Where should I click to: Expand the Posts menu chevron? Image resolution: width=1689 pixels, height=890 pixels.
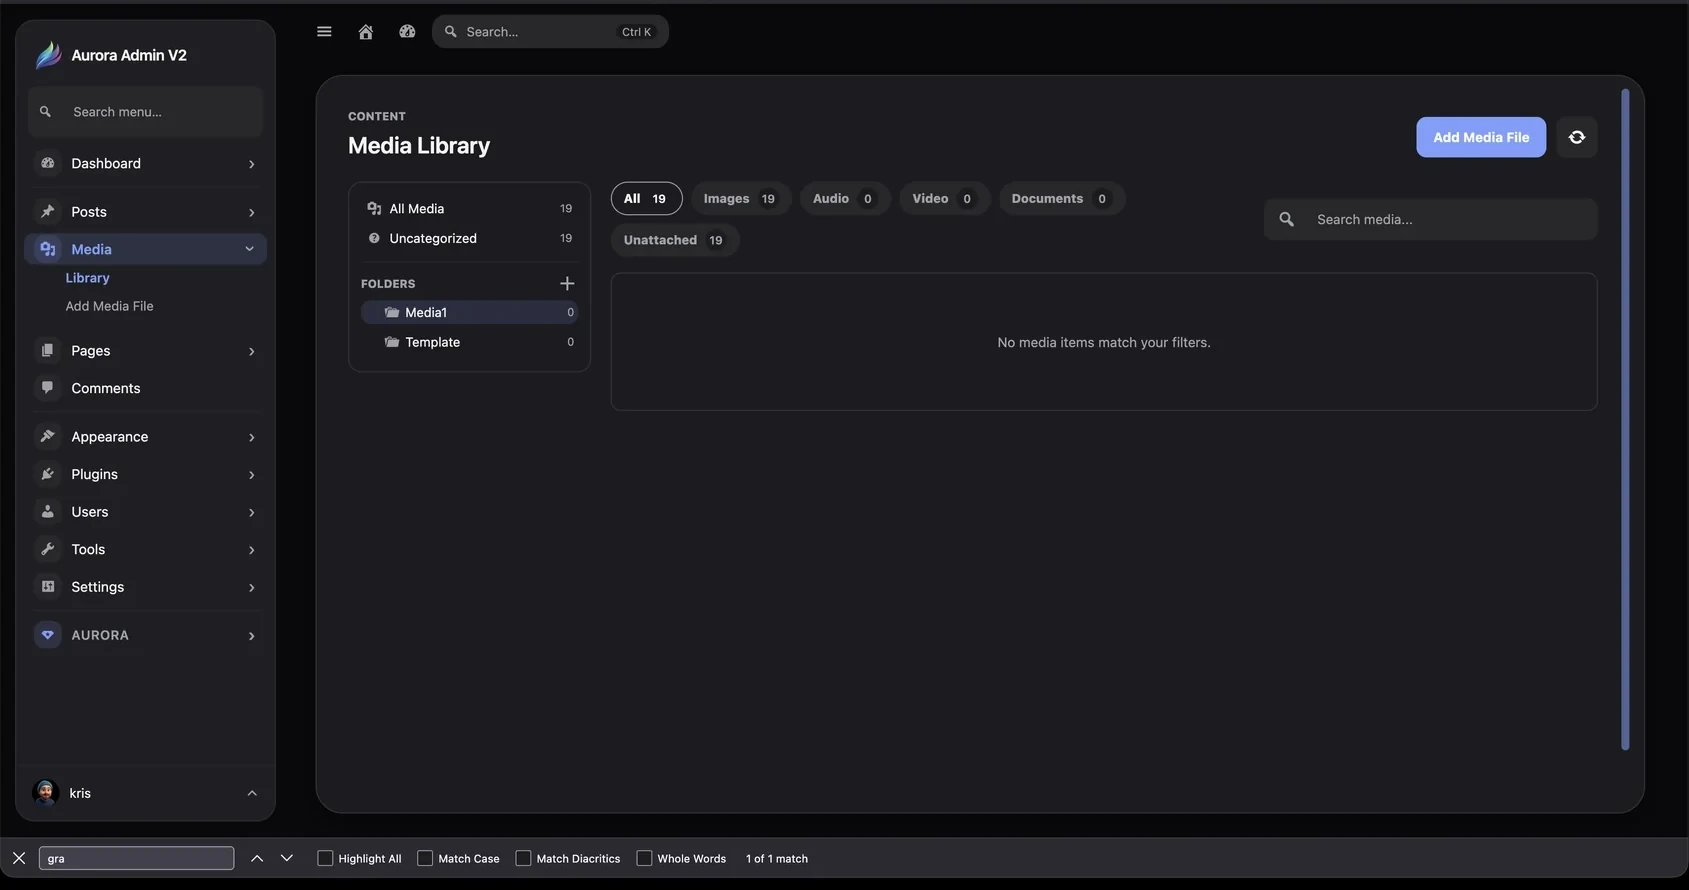[x=251, y=212]
